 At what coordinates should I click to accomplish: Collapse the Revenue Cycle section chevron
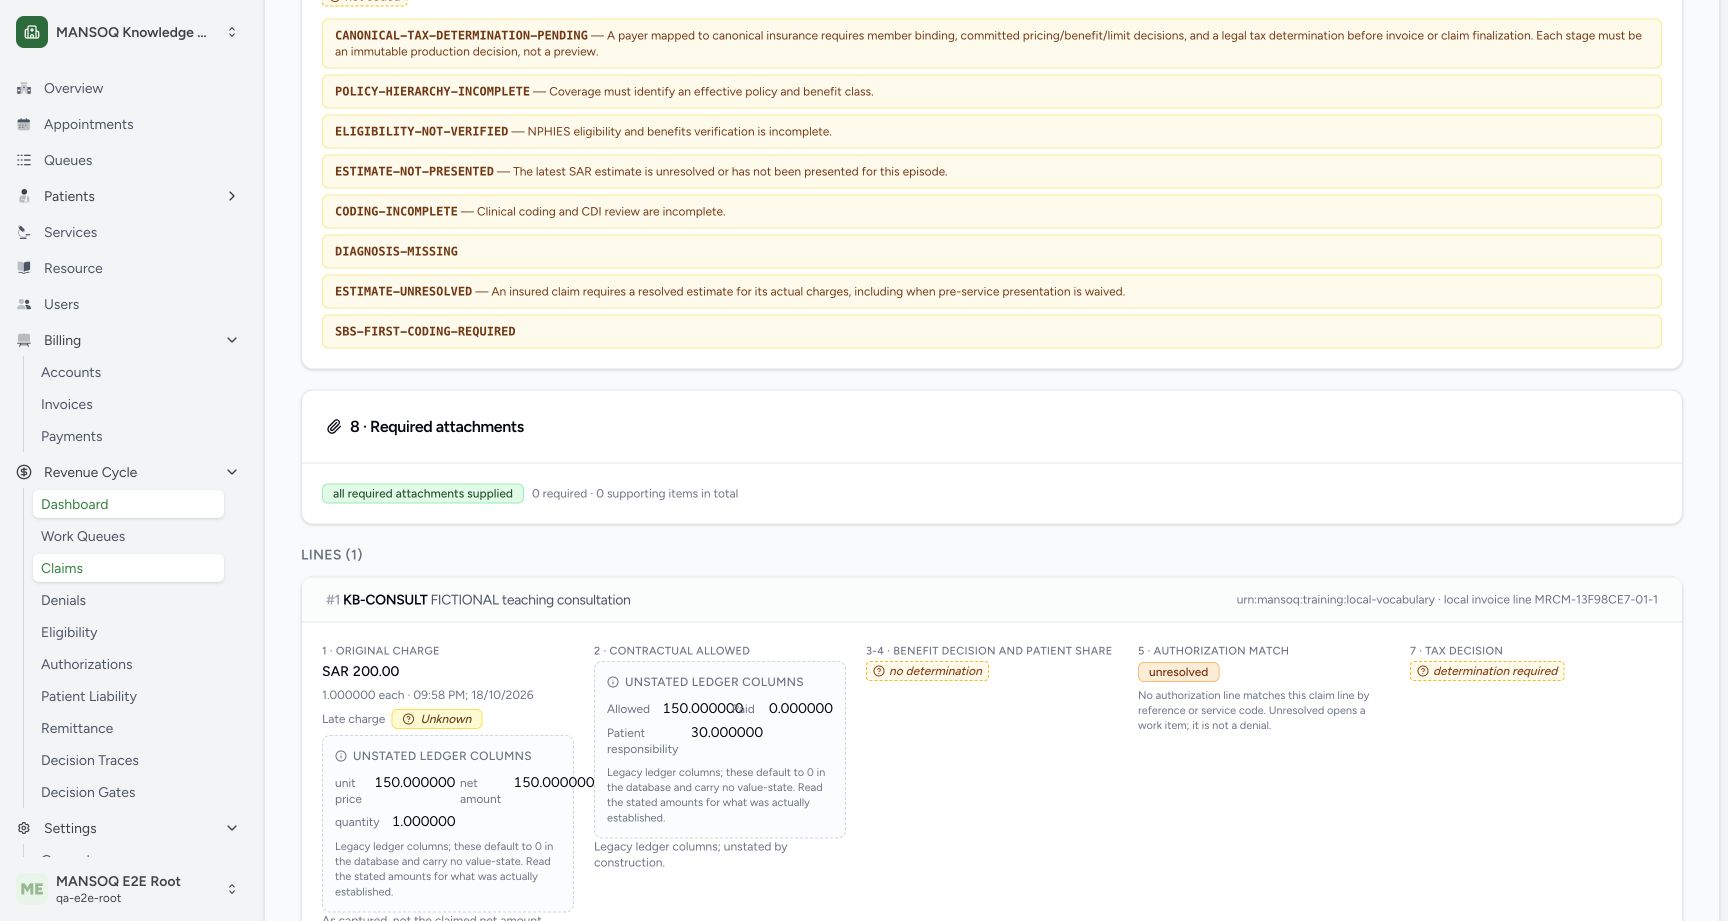tap(232, 472)
